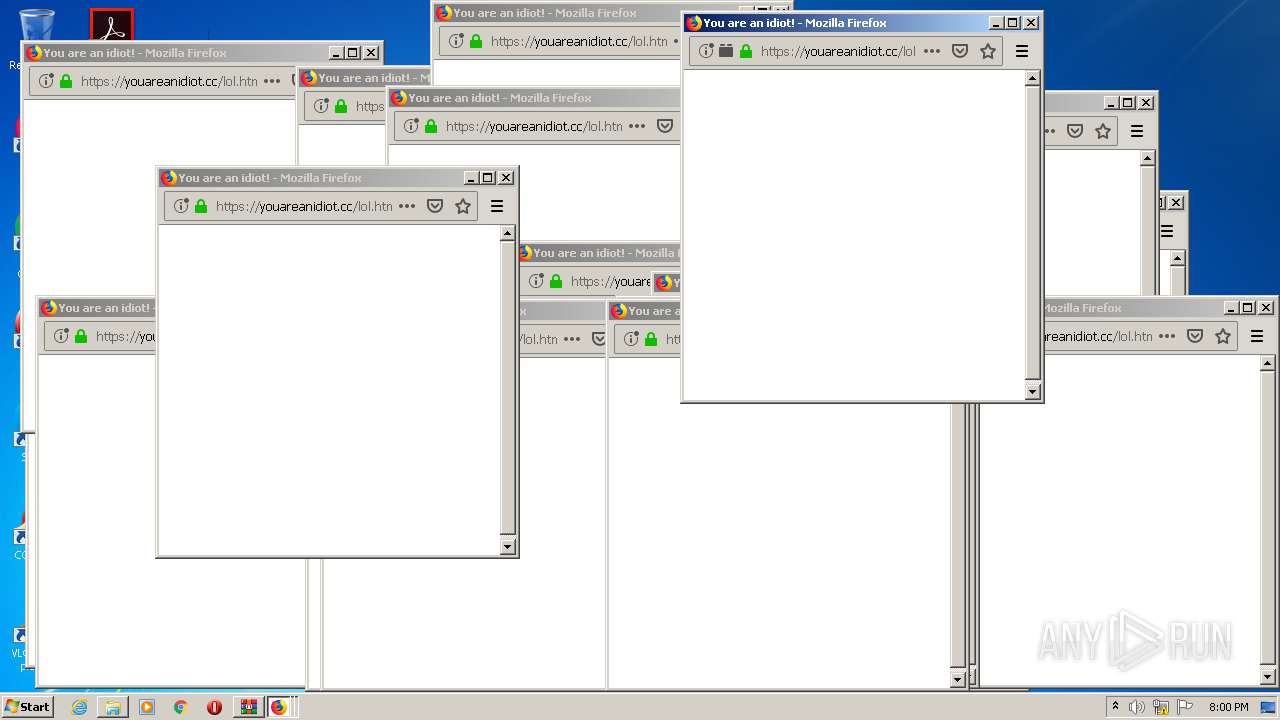Screen dimensions: 1280x720
Task: Open Windows Explorer from taskbar
Action: point(113,707)
